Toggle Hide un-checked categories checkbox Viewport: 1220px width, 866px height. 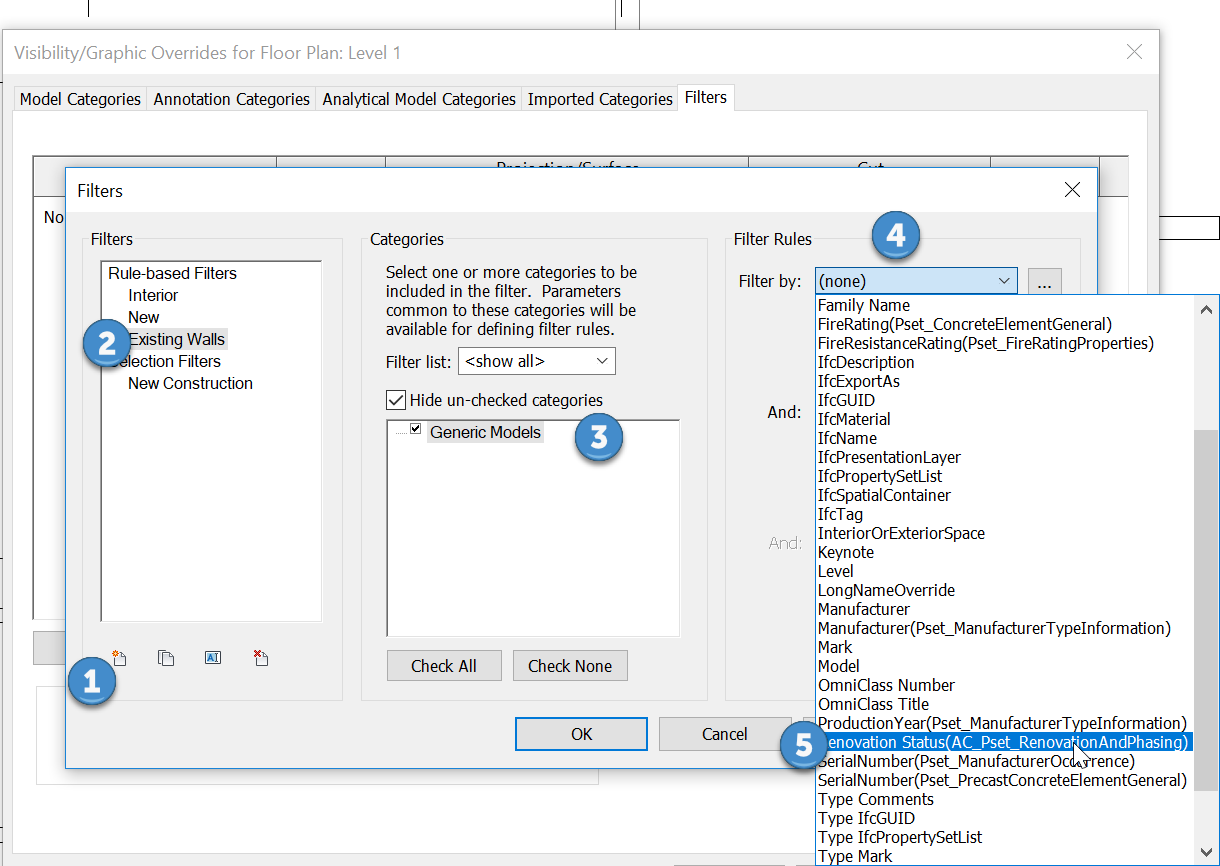pos(396,400)
